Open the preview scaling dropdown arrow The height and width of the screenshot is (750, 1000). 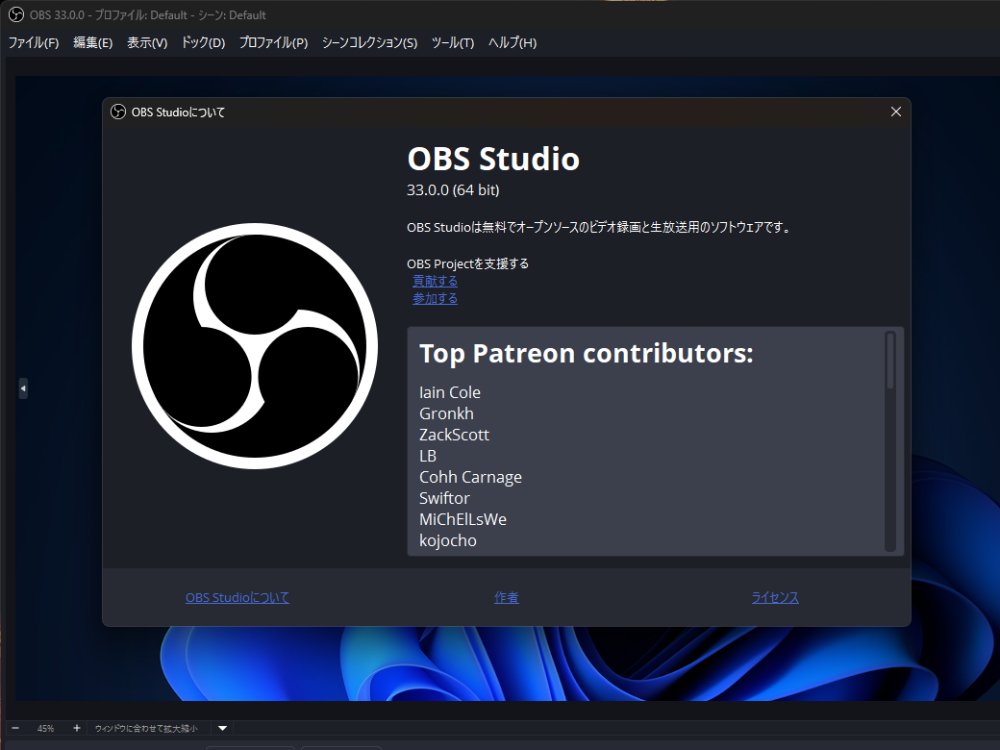tap(223, 728)
